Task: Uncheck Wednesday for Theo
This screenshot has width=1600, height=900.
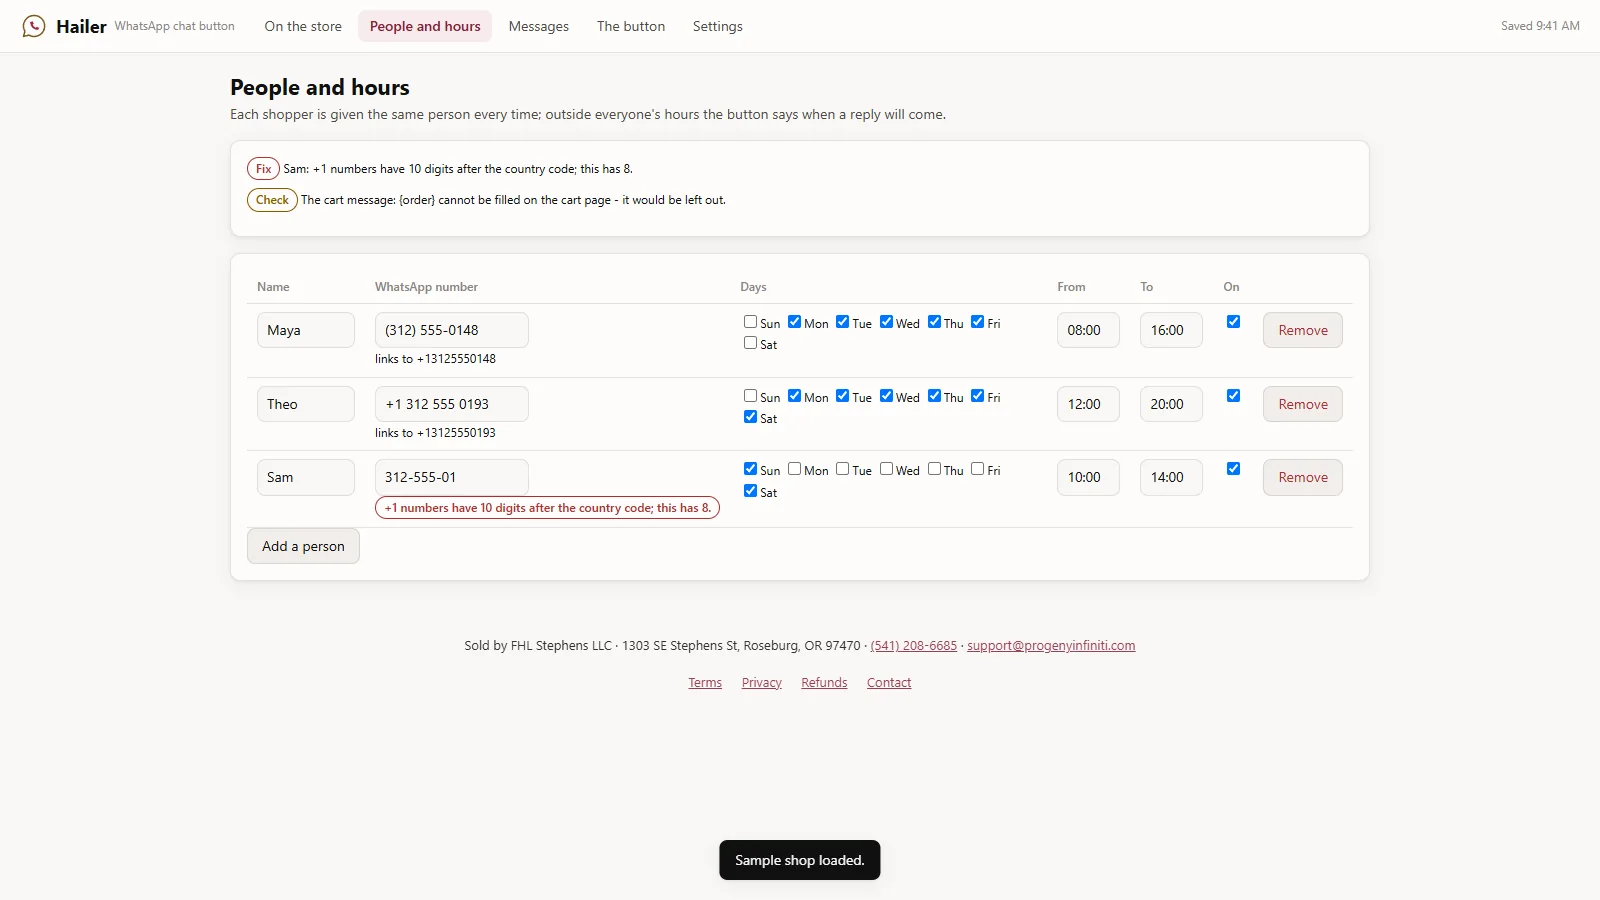Action: coord(886,396)
